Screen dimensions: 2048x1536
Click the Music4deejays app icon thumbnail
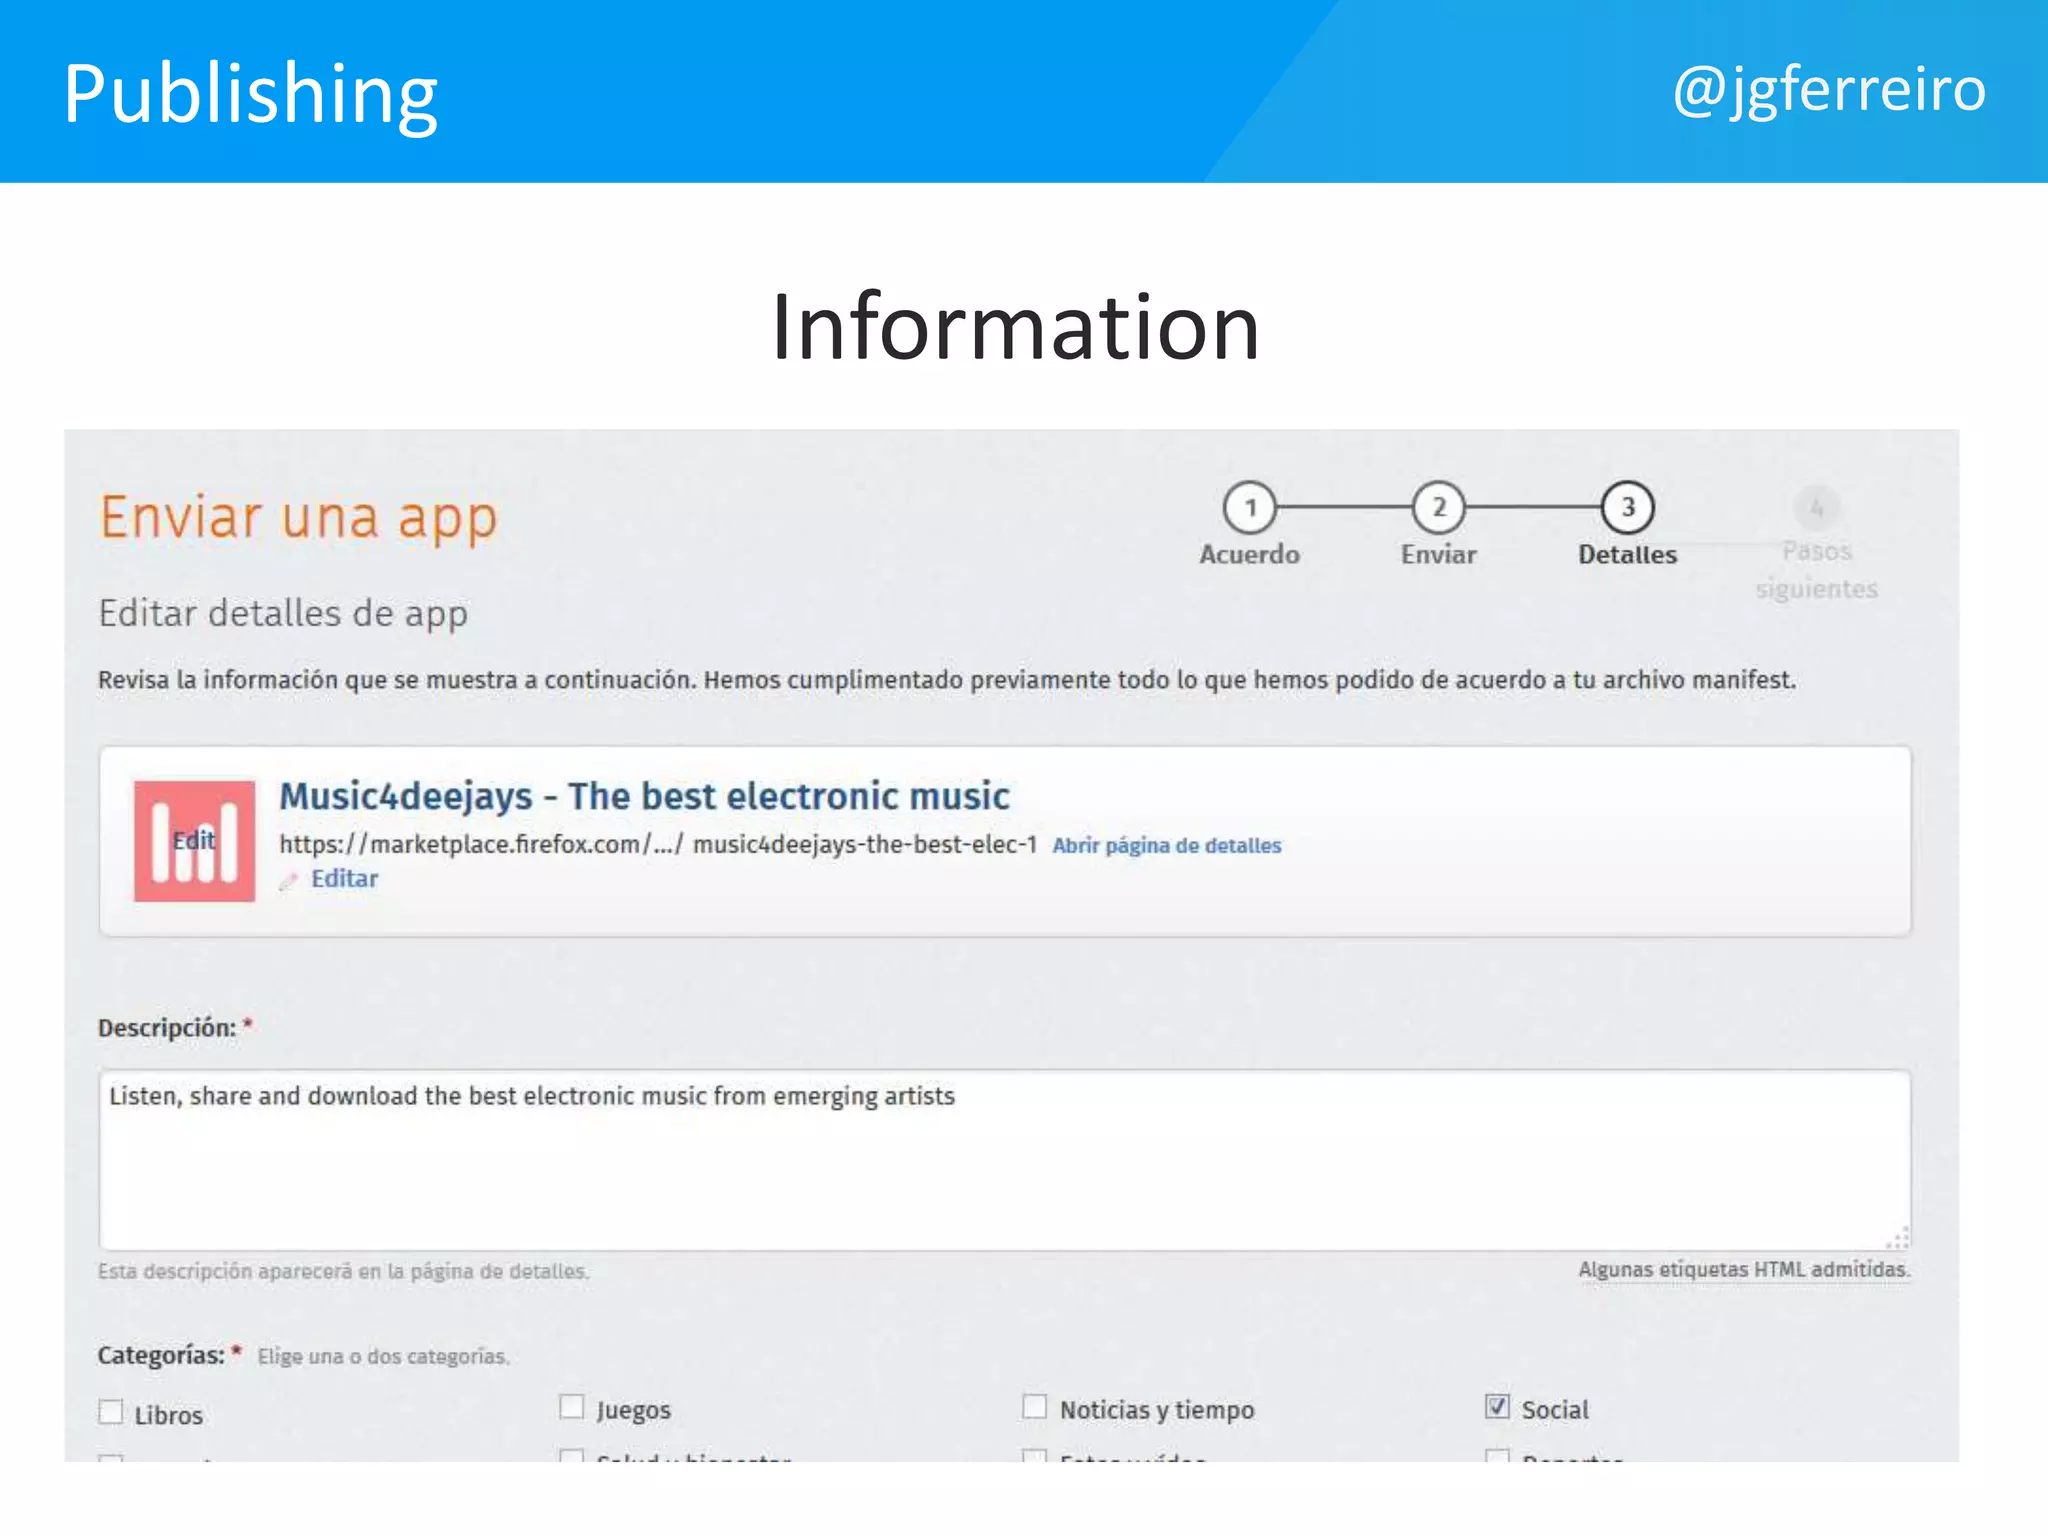click(194, 840)
